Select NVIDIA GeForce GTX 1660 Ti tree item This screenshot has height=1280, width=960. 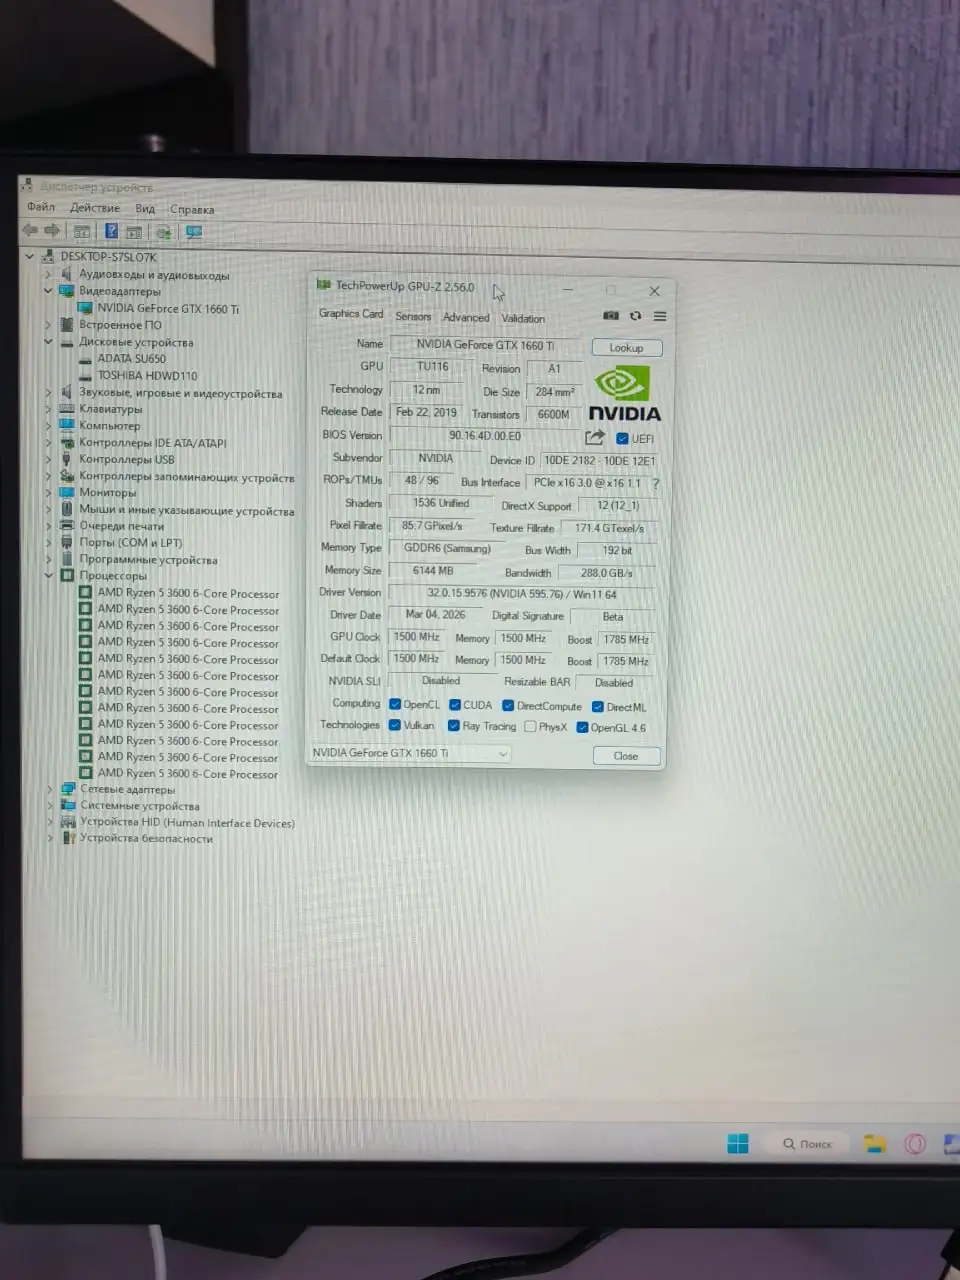pos(168,308)
